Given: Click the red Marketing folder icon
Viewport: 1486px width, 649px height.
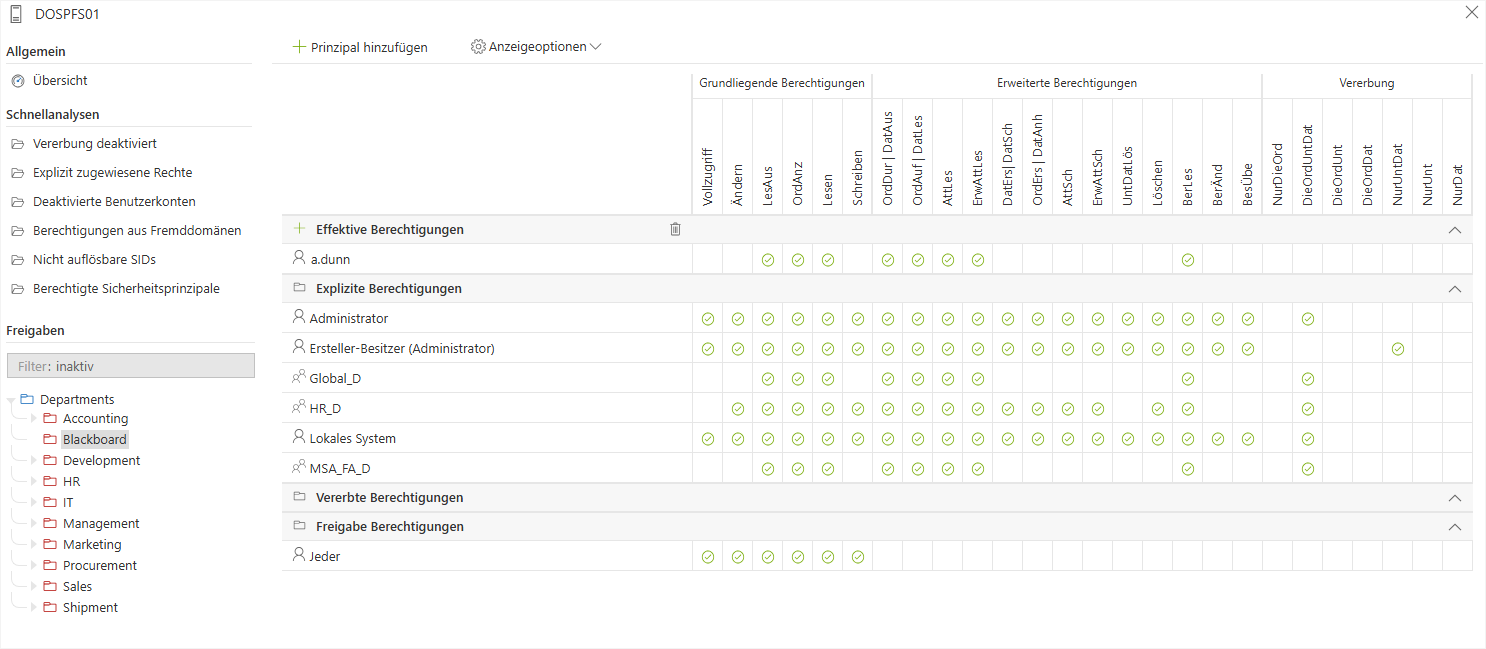Looking at the screenshot, I should (50, 544).
